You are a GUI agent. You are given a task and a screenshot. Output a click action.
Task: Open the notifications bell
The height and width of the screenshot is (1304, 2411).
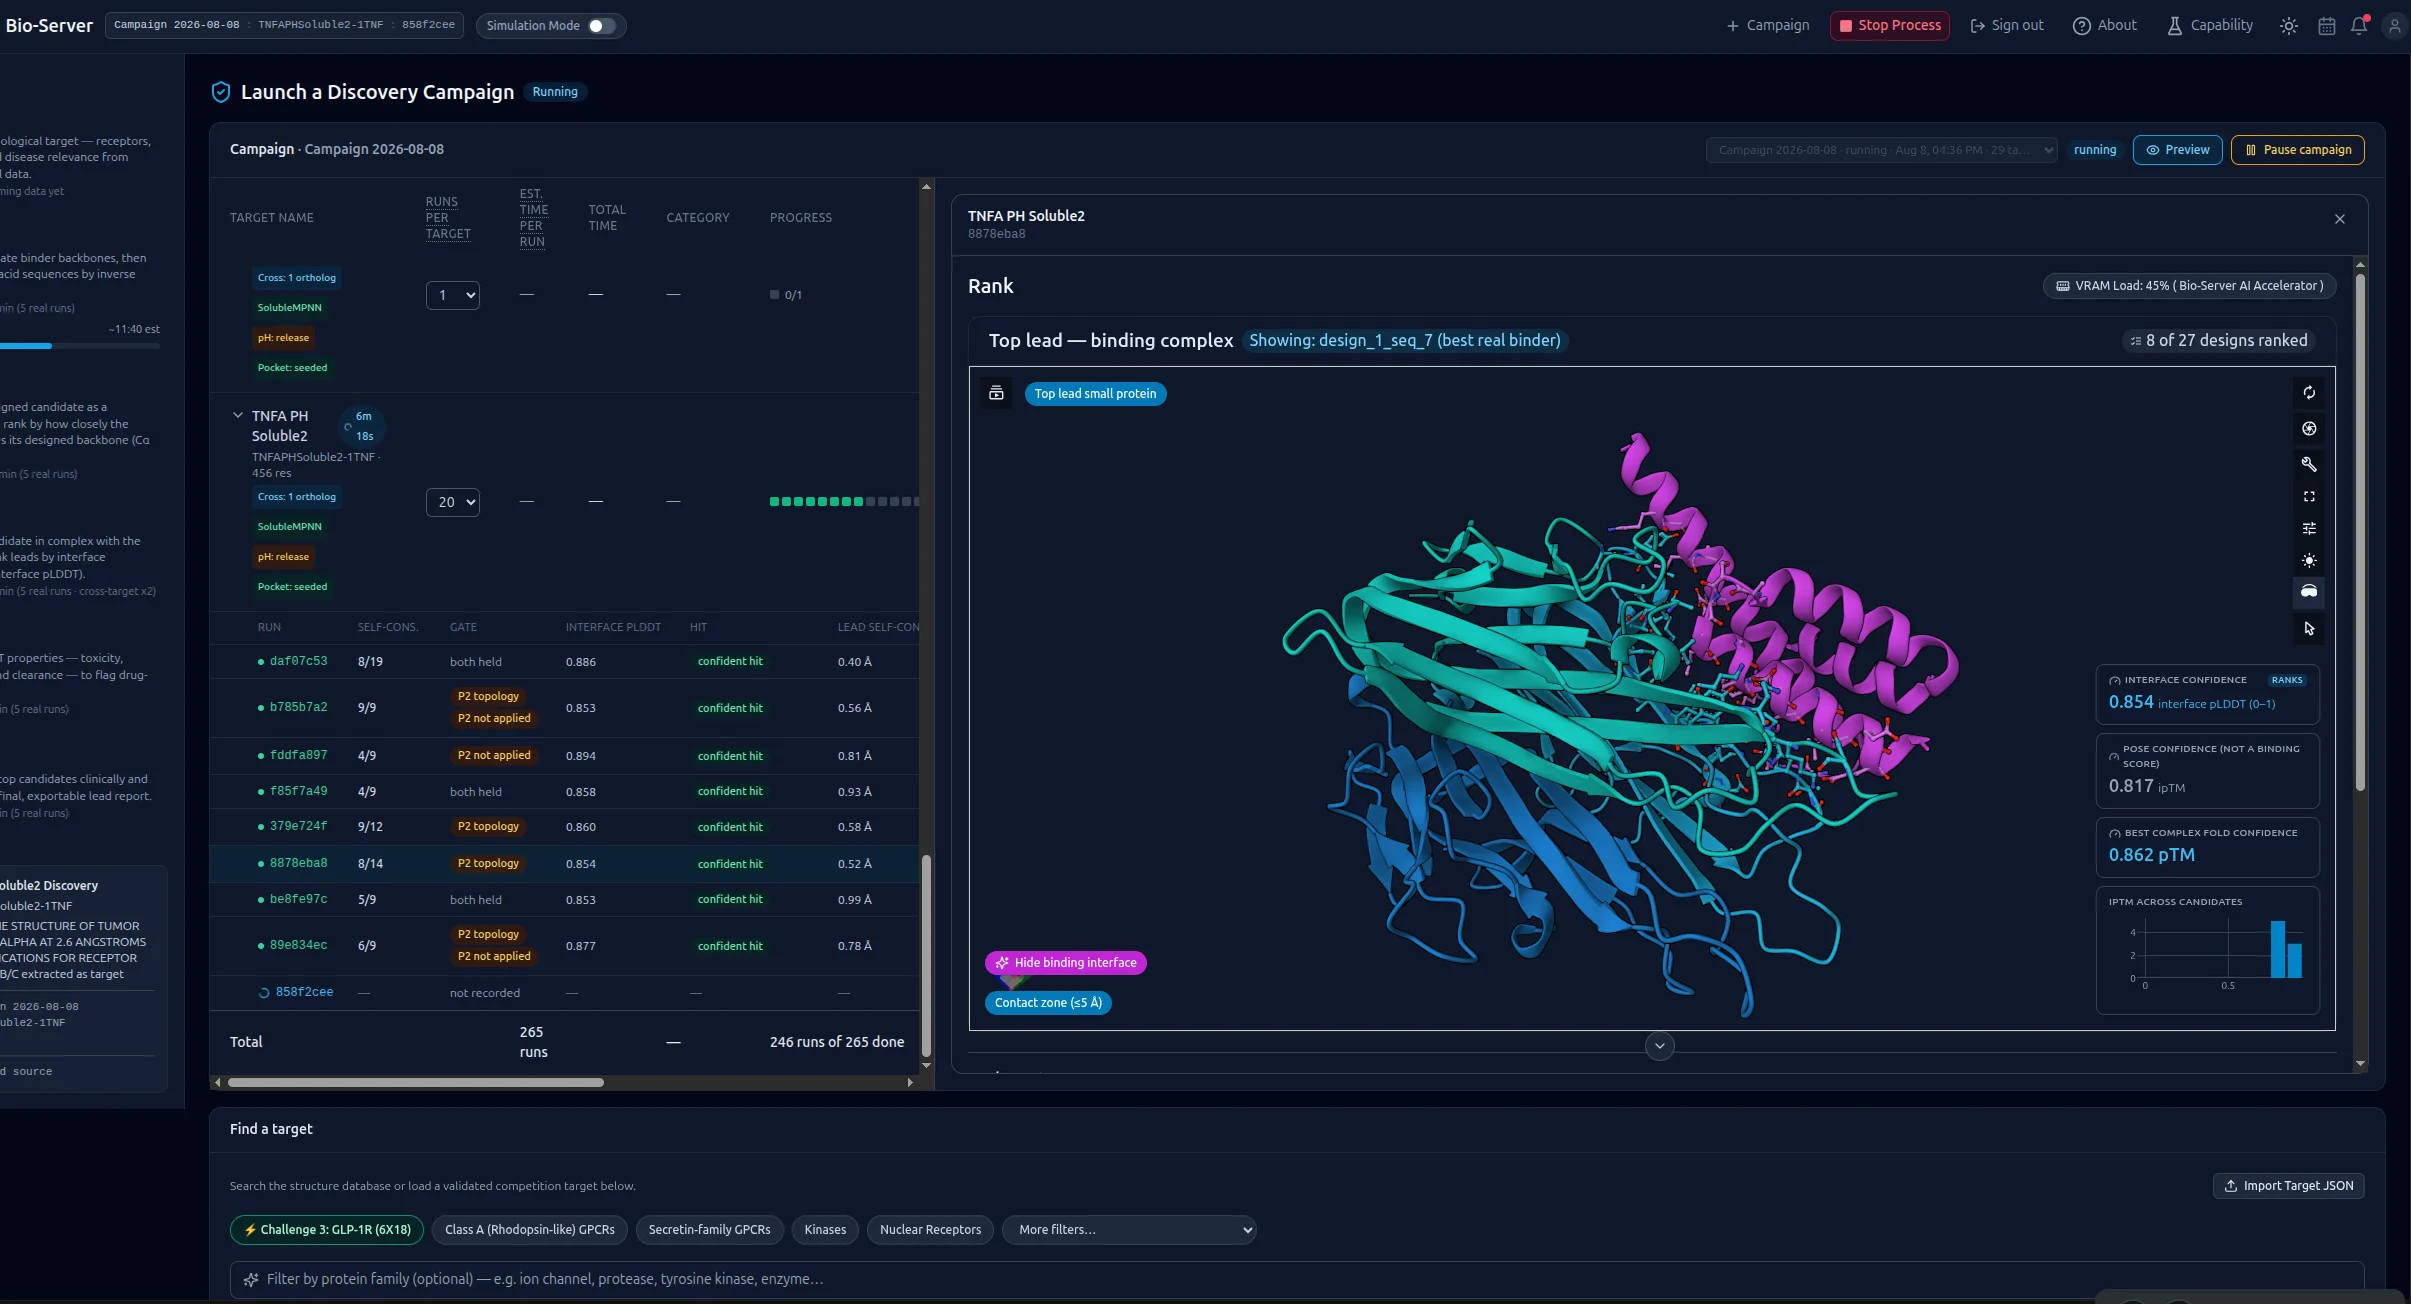coord(2360,26)
